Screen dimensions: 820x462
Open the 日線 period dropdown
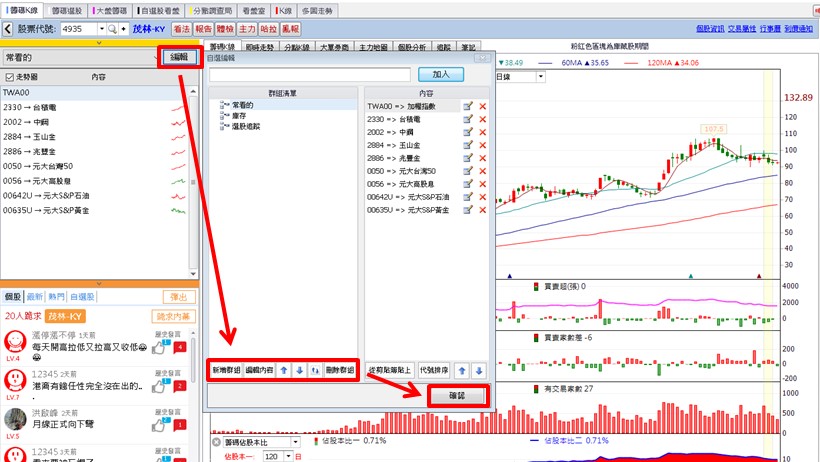pos(540,76)
